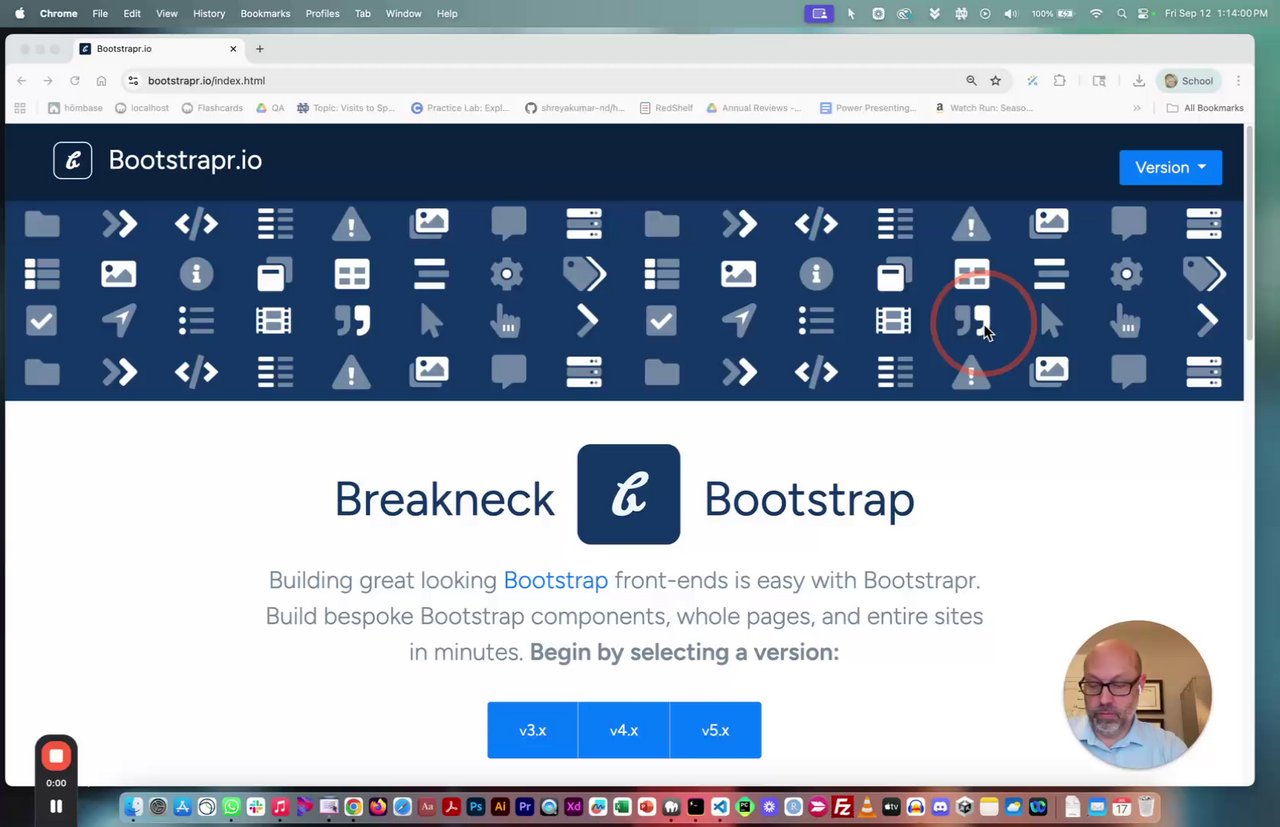Choose the v3.x version button
Viewport: 1280px width, 827px height.
[x=532, y=730]
